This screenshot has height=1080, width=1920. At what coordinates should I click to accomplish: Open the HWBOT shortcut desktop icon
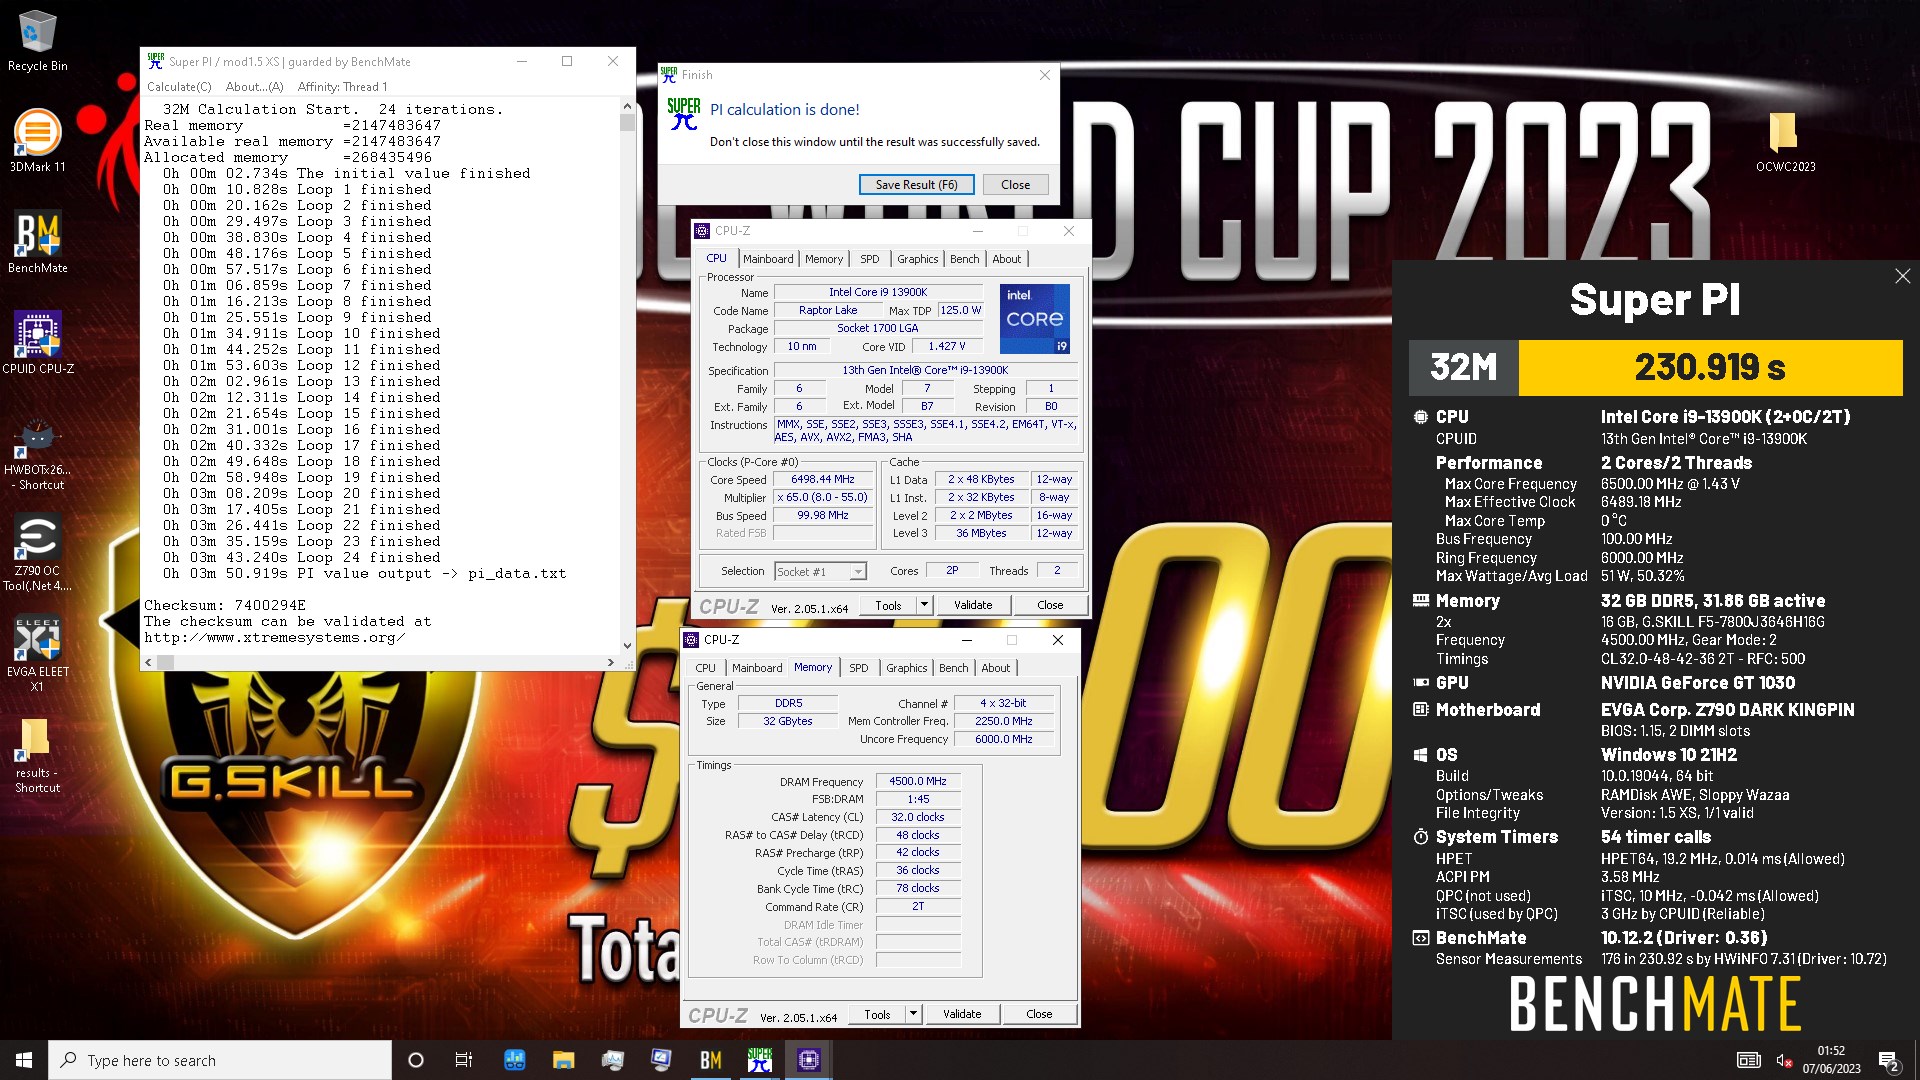[37, 455]
